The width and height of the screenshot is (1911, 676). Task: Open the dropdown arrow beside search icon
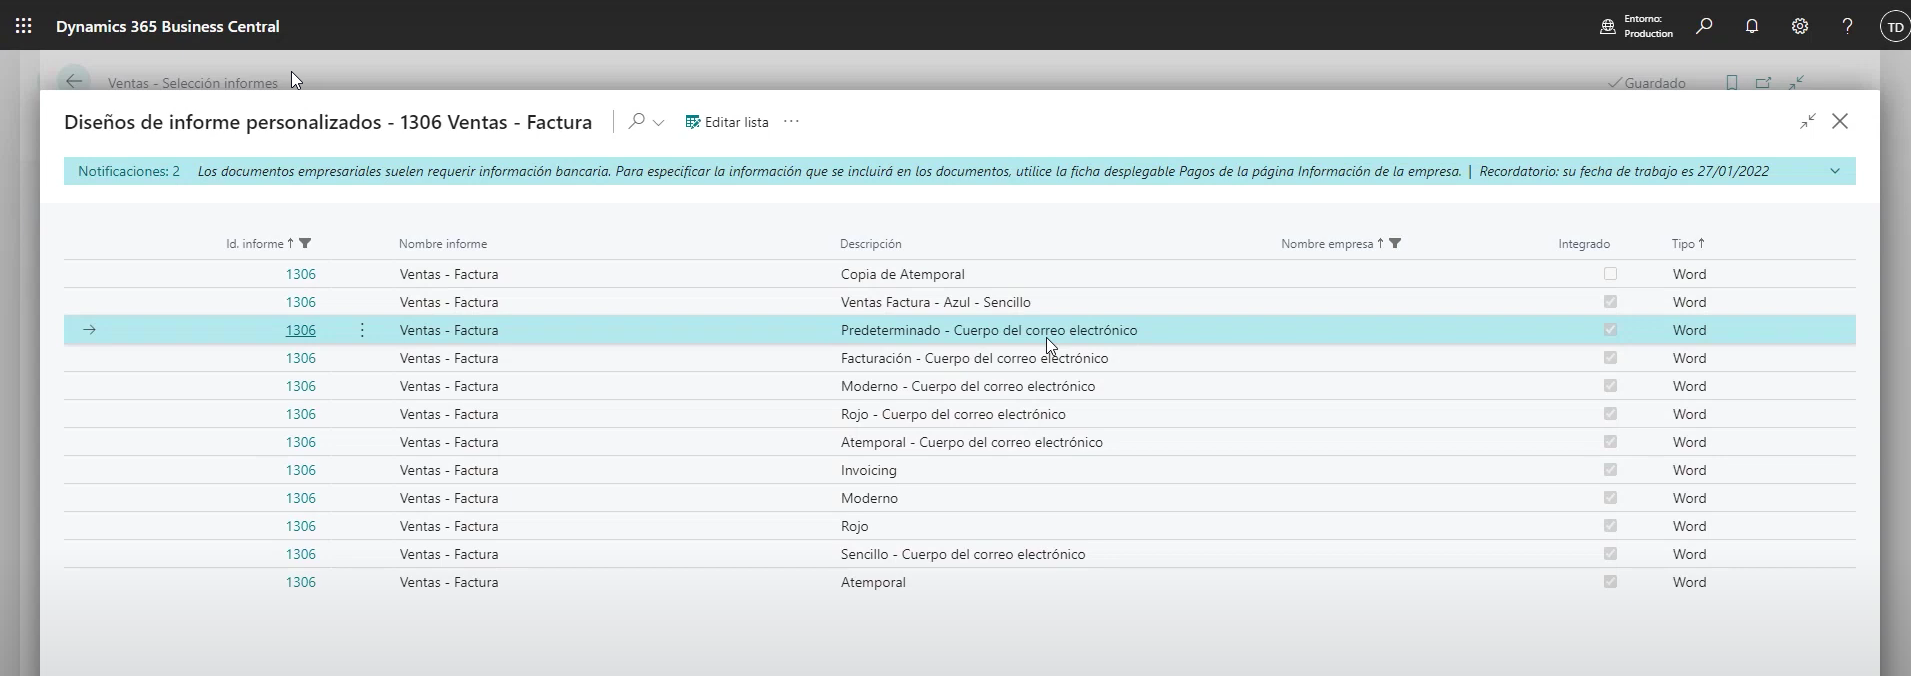pos(659,123)
